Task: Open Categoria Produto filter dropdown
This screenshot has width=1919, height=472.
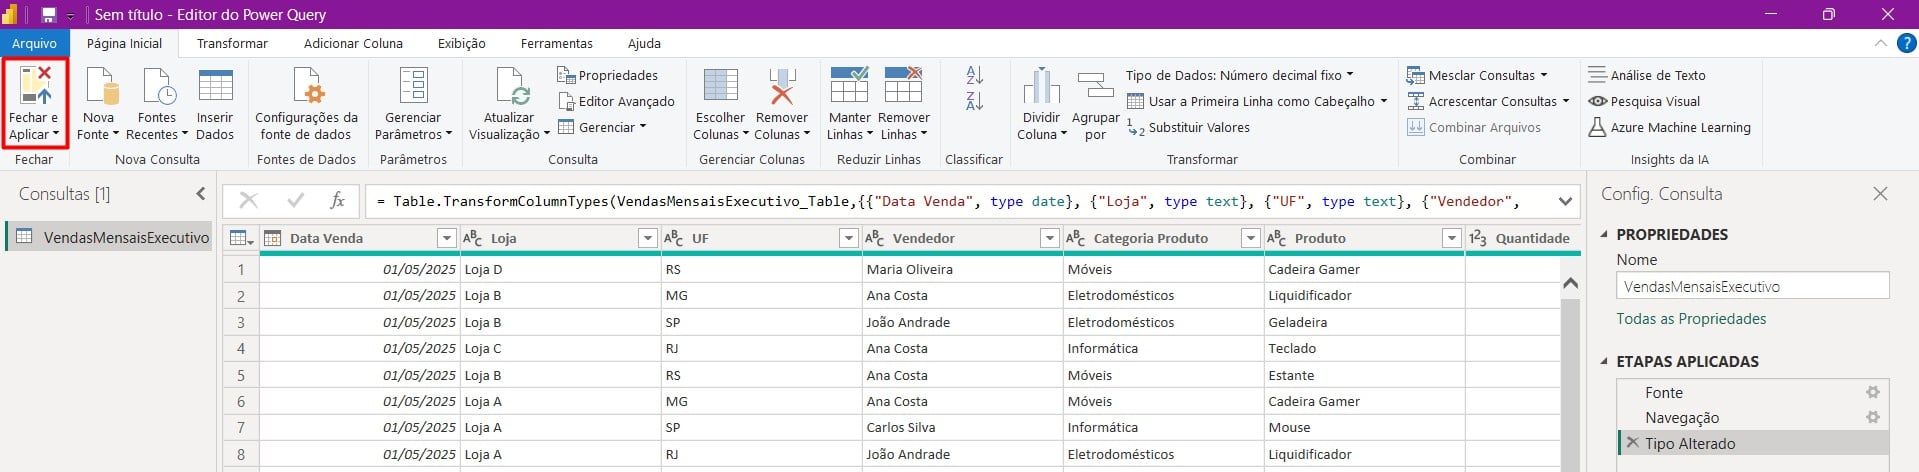Action: pyautogui.click(x=1251, y=238)
